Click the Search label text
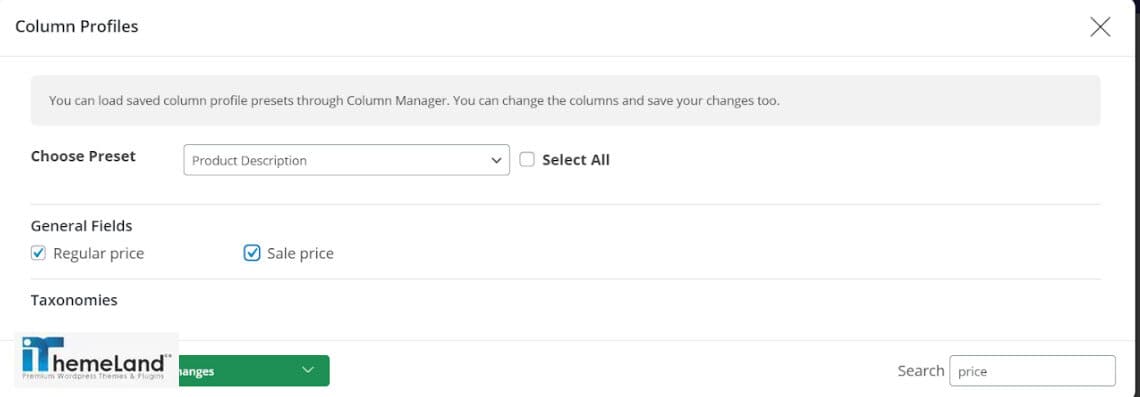 tap(920, 371)
